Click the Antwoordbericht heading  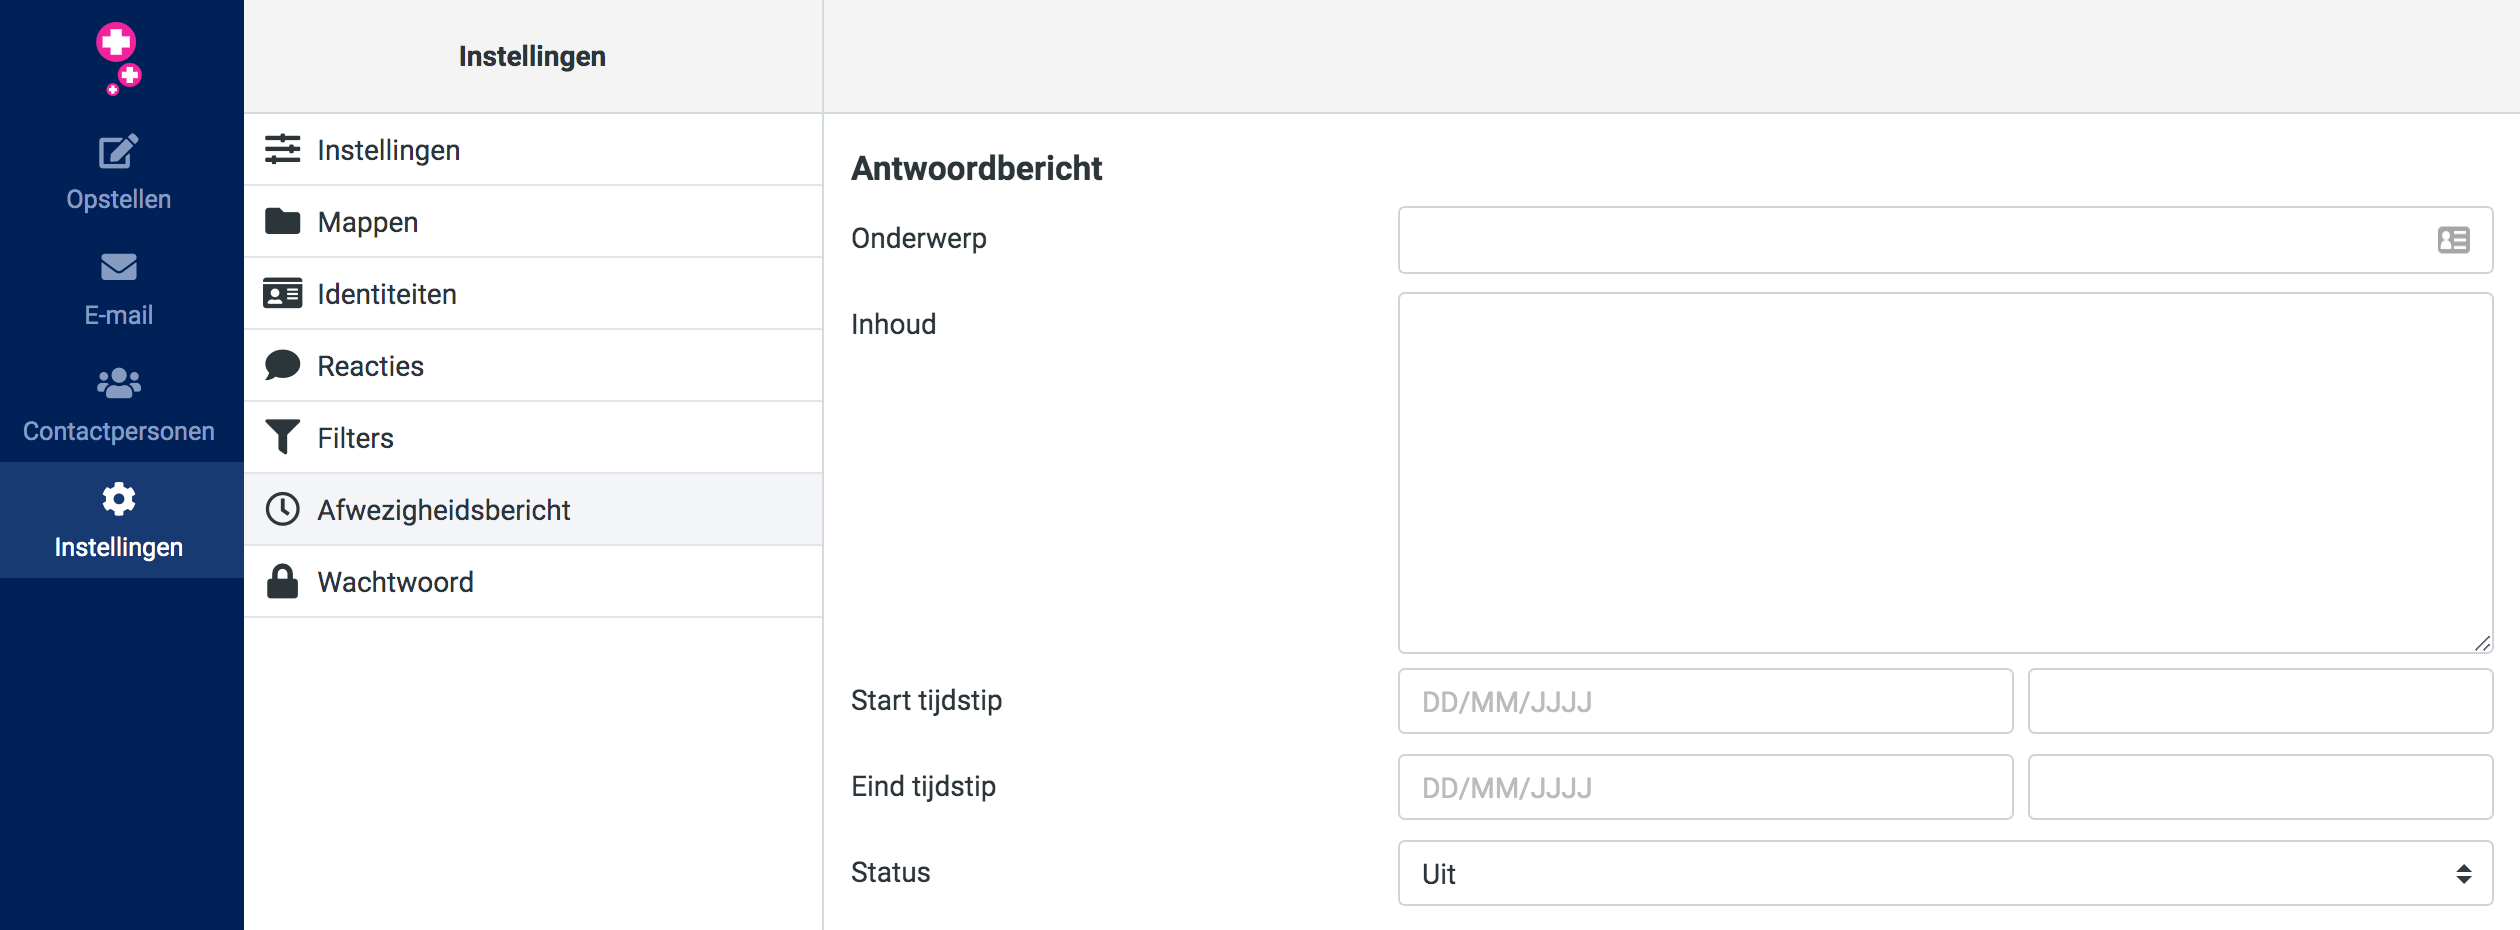coord(976,168)
